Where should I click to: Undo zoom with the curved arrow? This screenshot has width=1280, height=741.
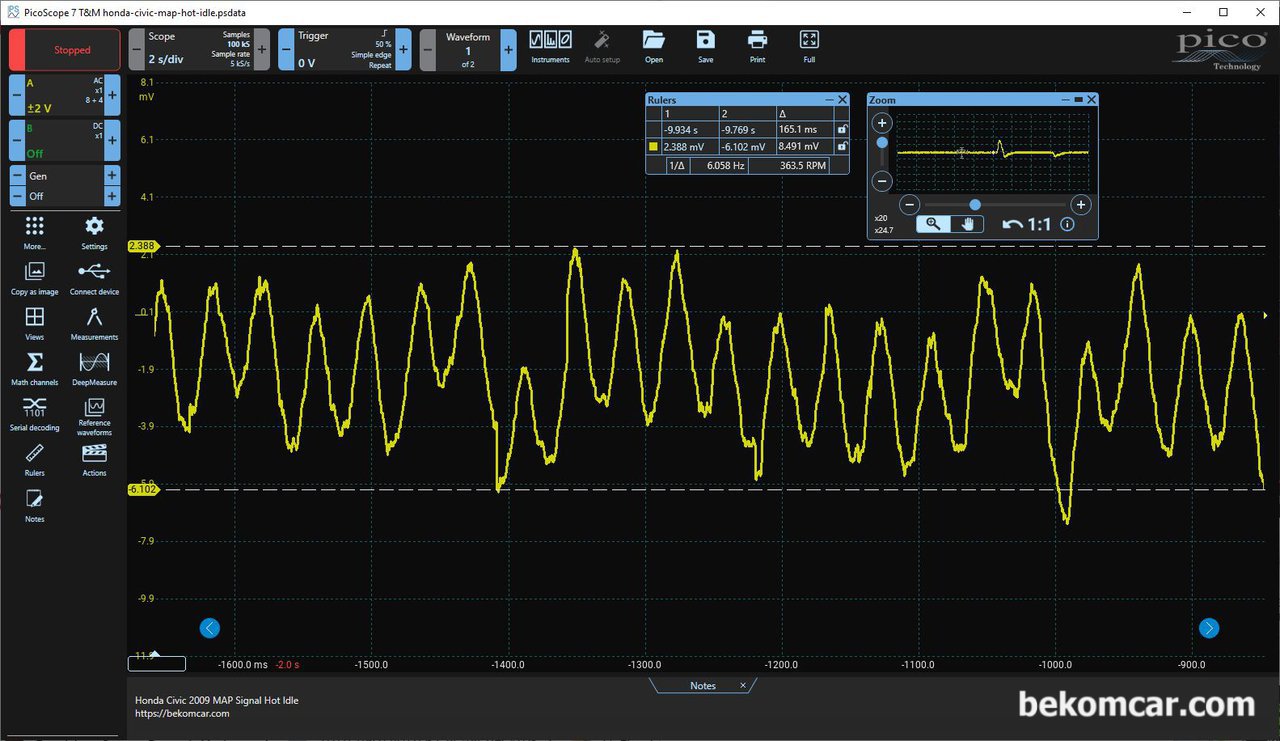click(x=1012, y=225)
